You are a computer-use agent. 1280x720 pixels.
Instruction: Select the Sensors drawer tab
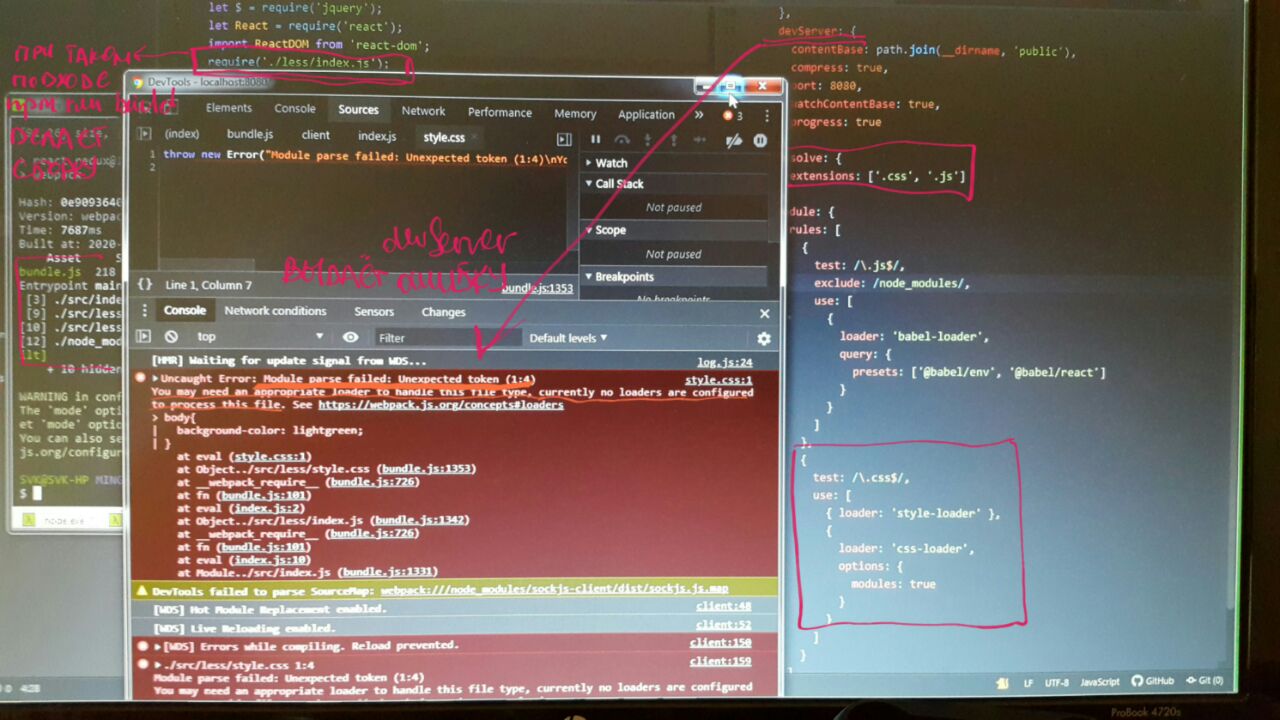[374, 312]
